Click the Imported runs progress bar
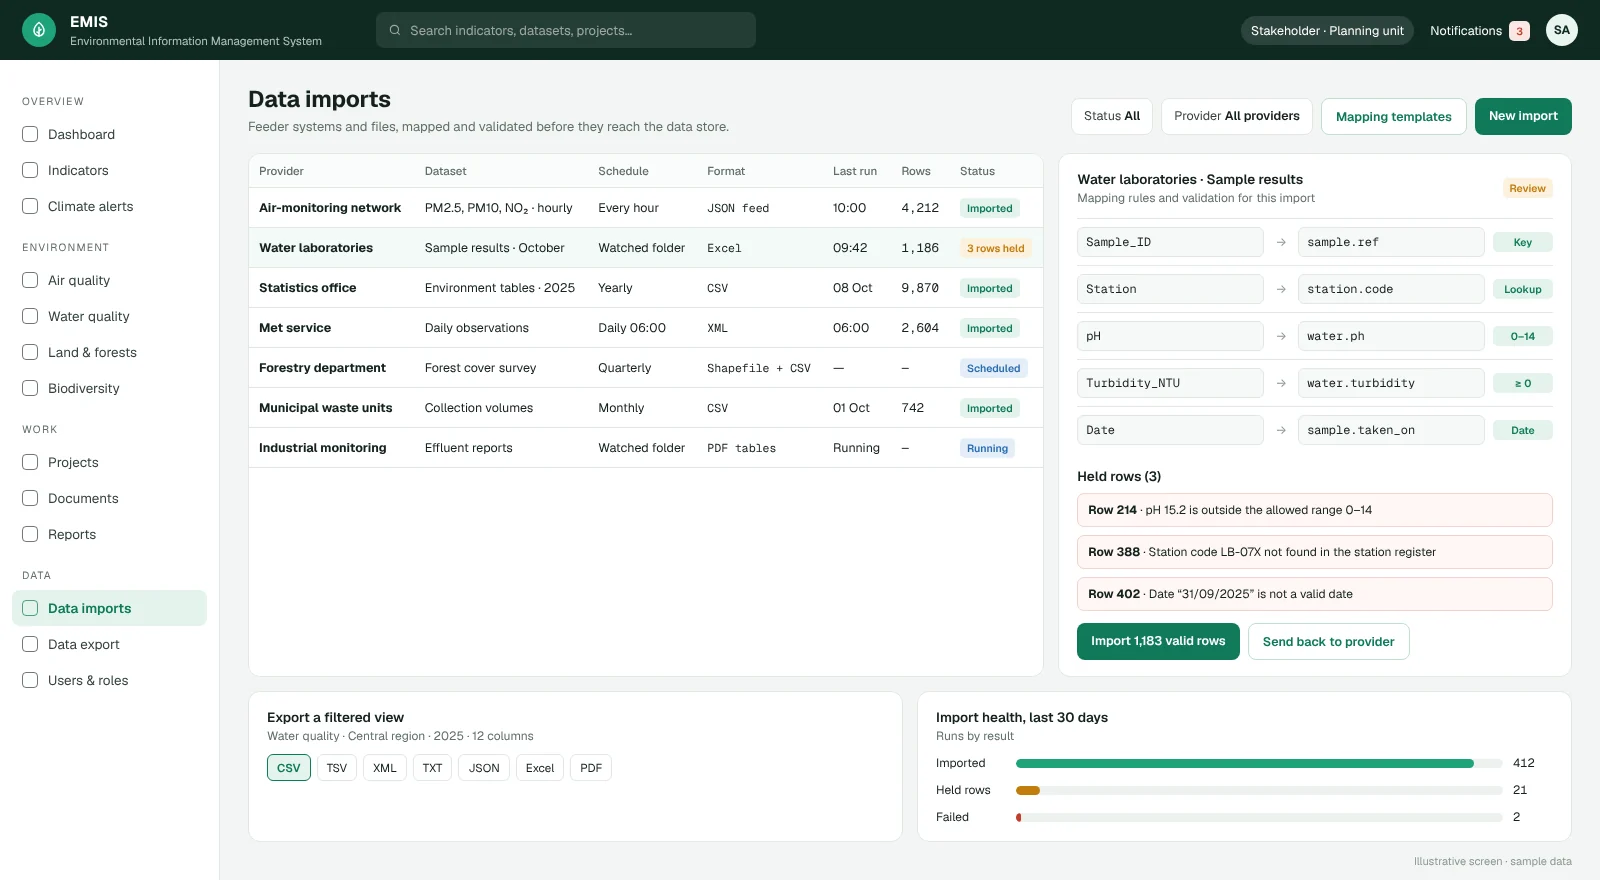This screenshot has width=1600, height=880. coord(1259,763)
